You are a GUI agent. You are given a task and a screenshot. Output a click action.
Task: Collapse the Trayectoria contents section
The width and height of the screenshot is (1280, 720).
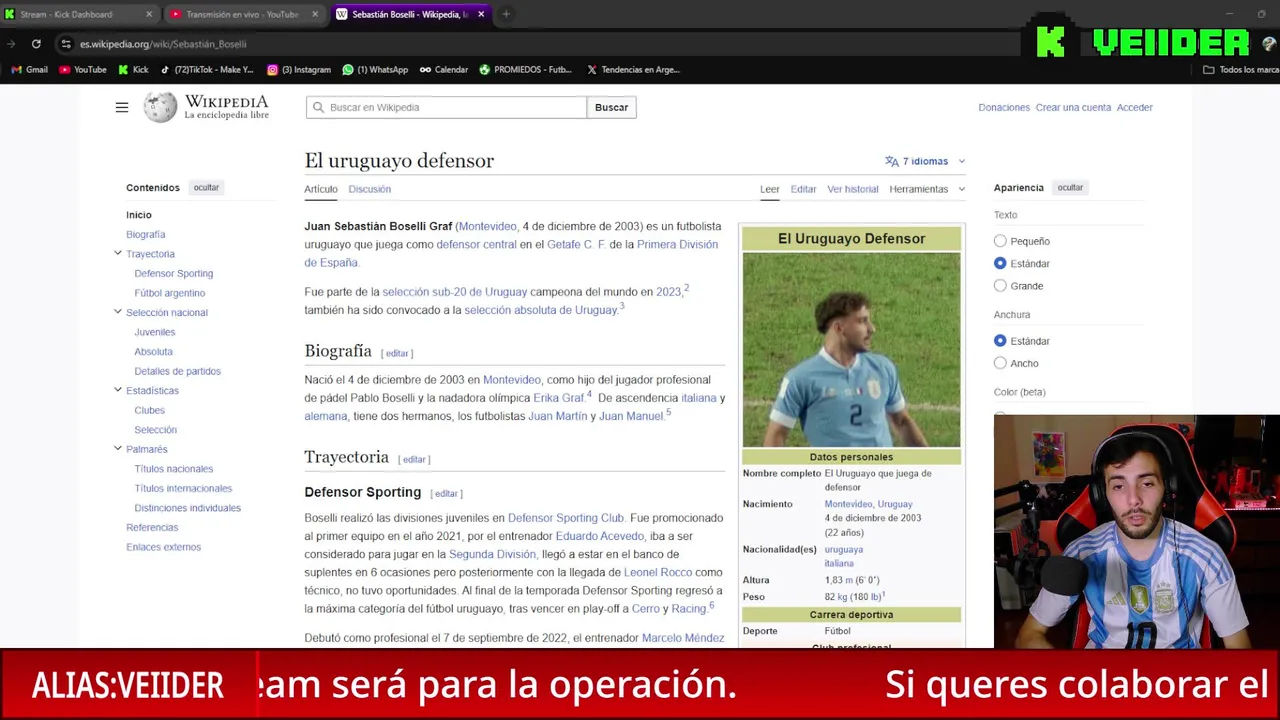pos(118,254)
